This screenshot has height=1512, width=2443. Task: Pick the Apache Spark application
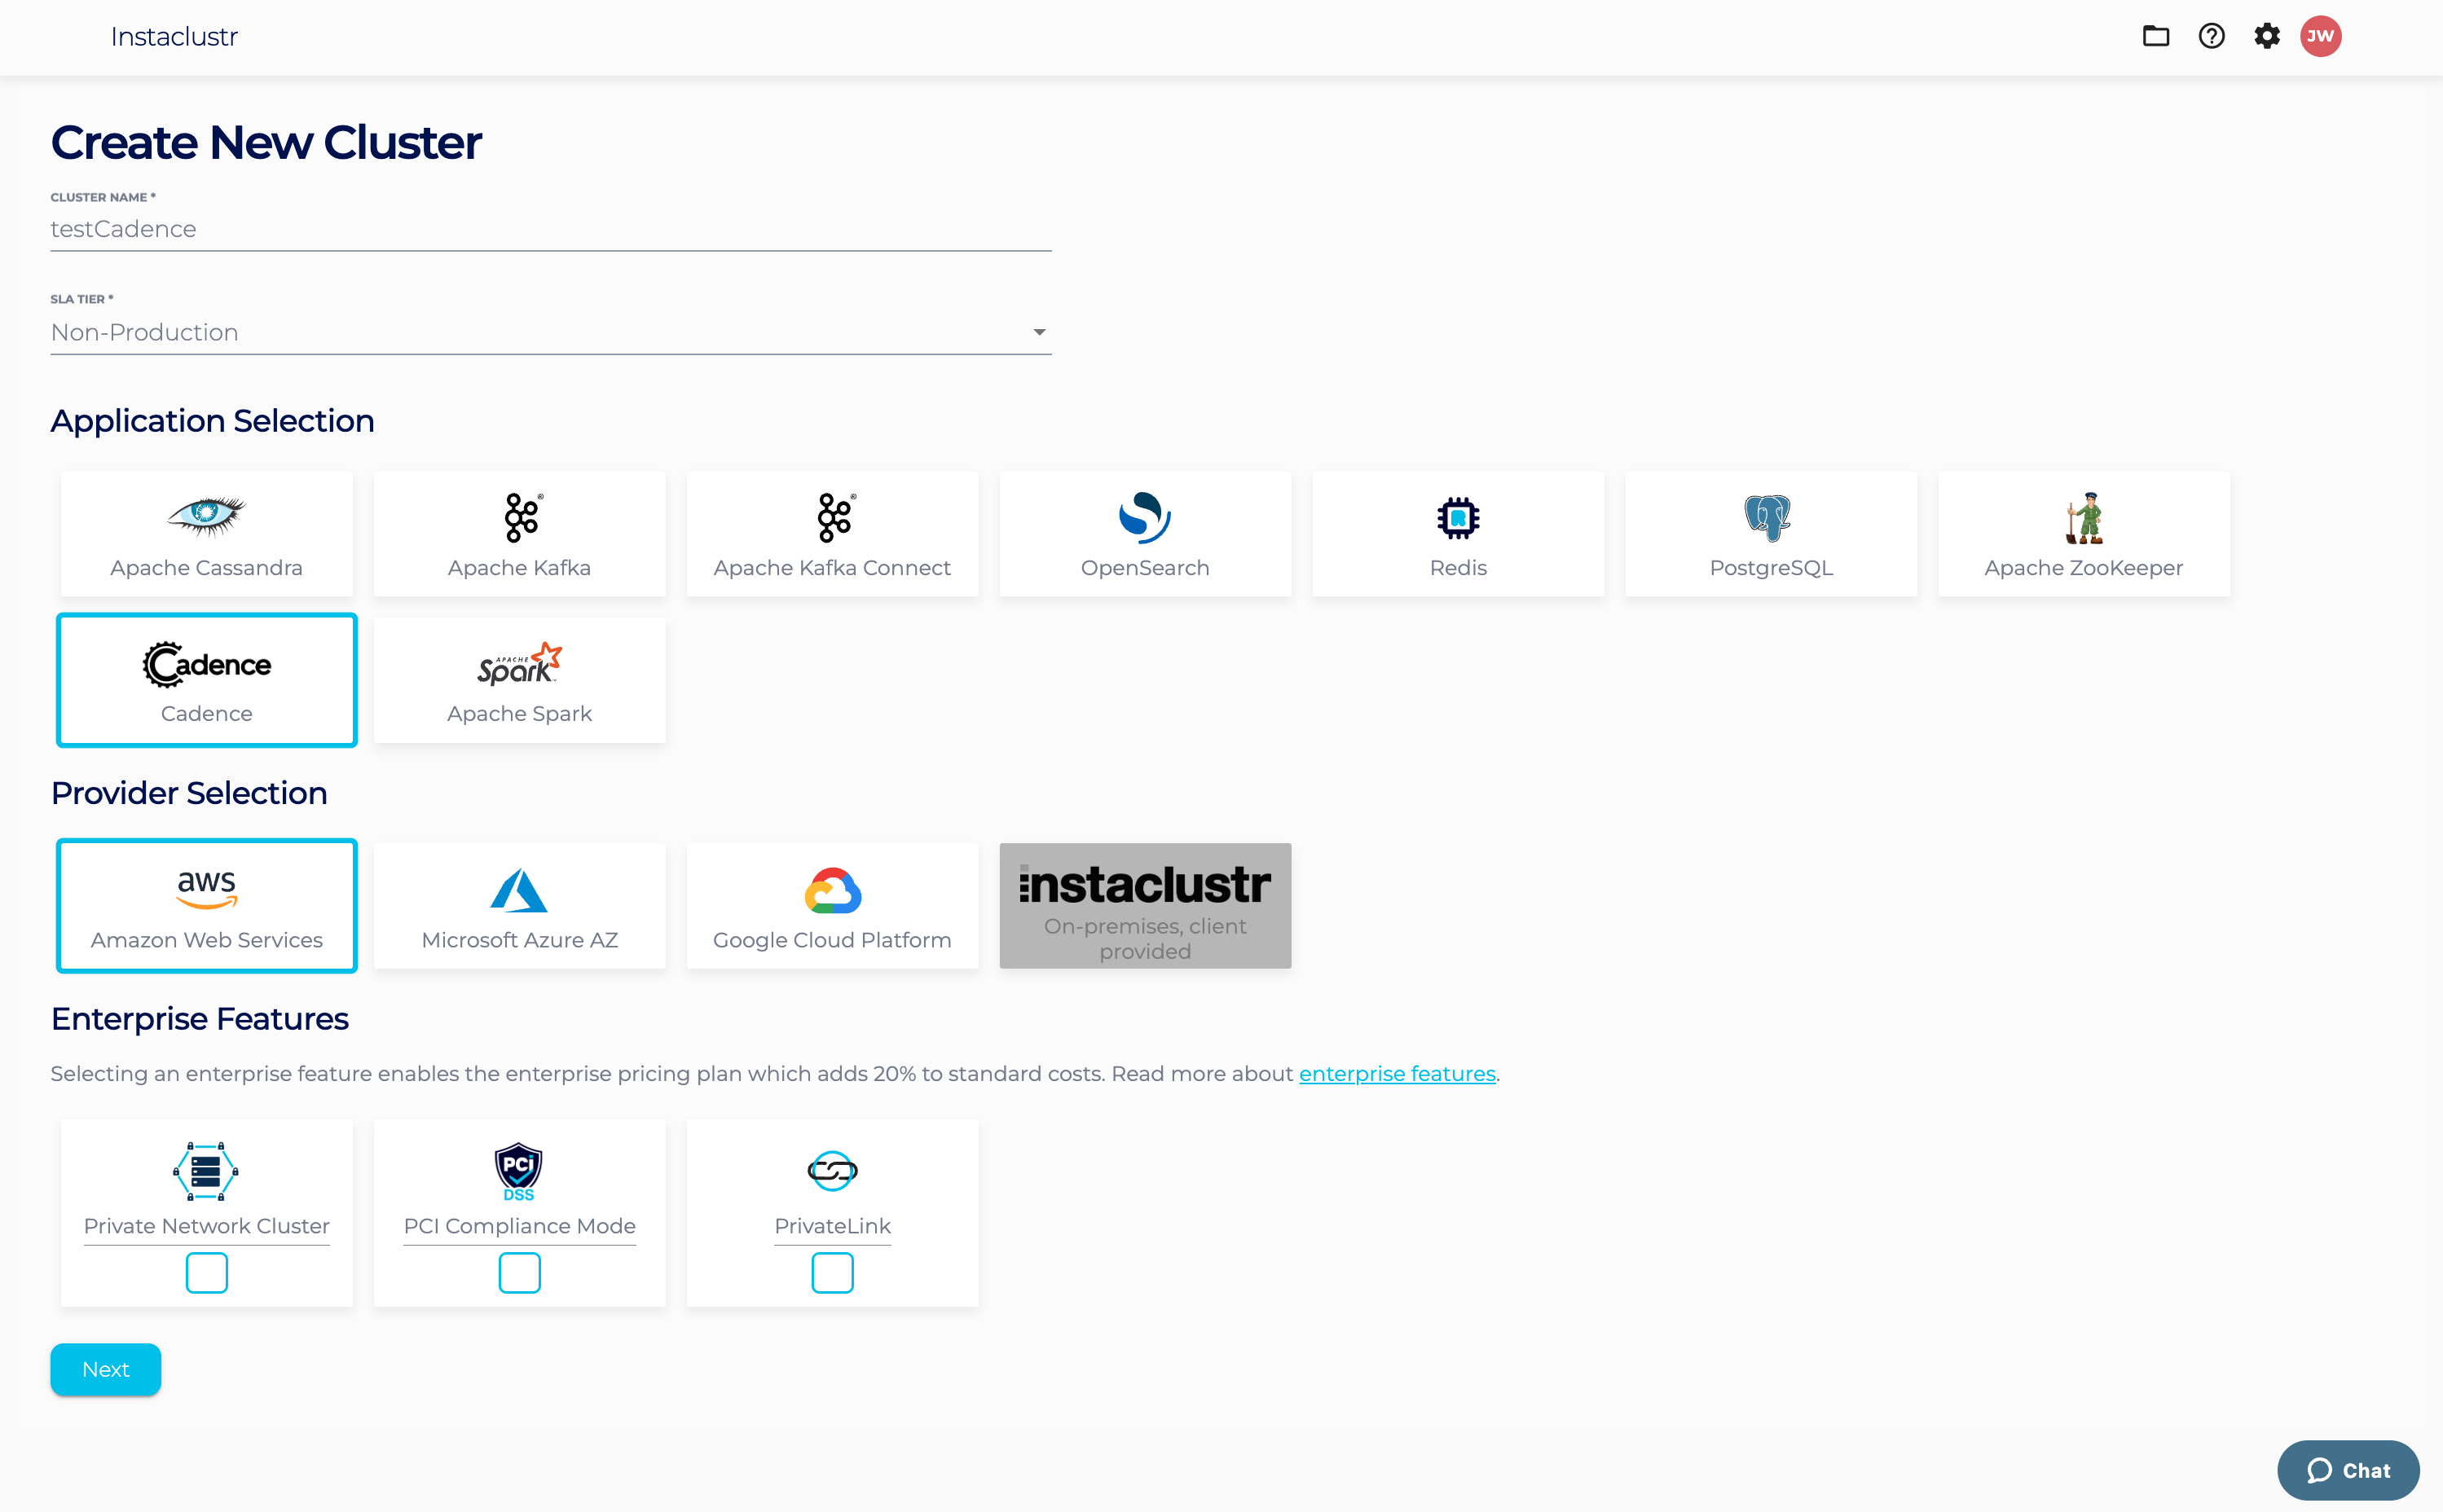(519, 680)
